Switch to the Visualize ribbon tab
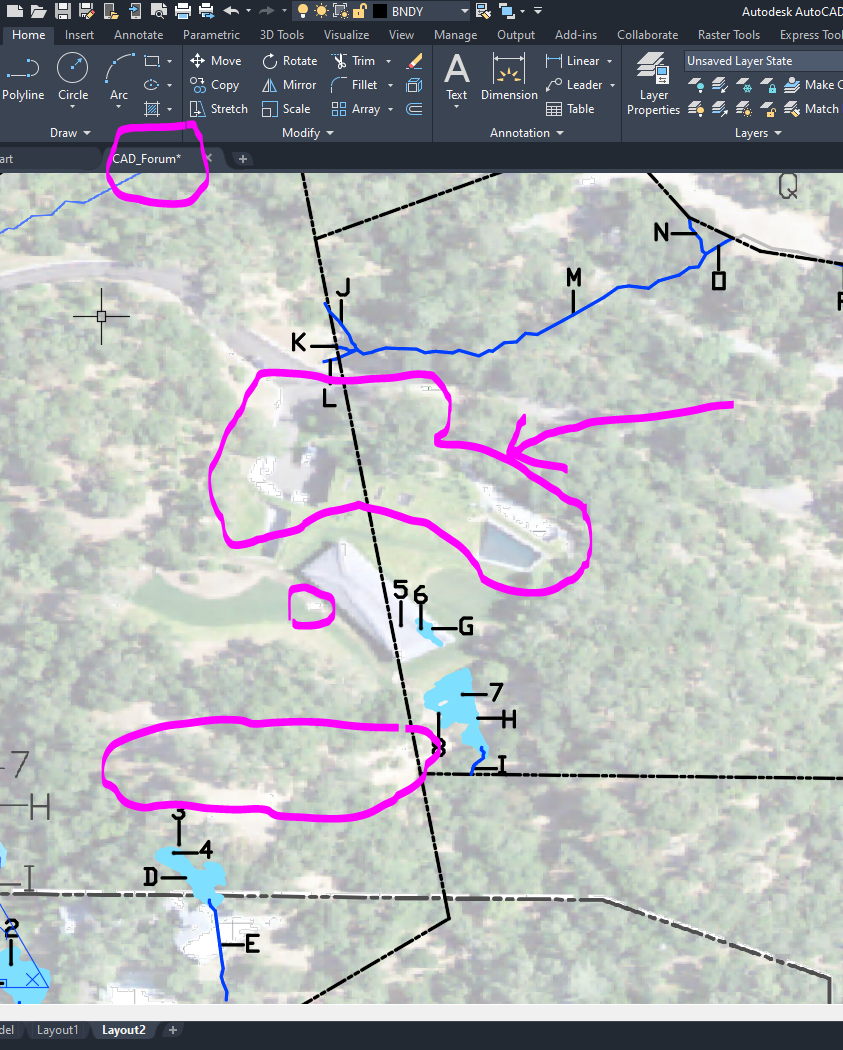843x1050 pixels. pos(346,33)
